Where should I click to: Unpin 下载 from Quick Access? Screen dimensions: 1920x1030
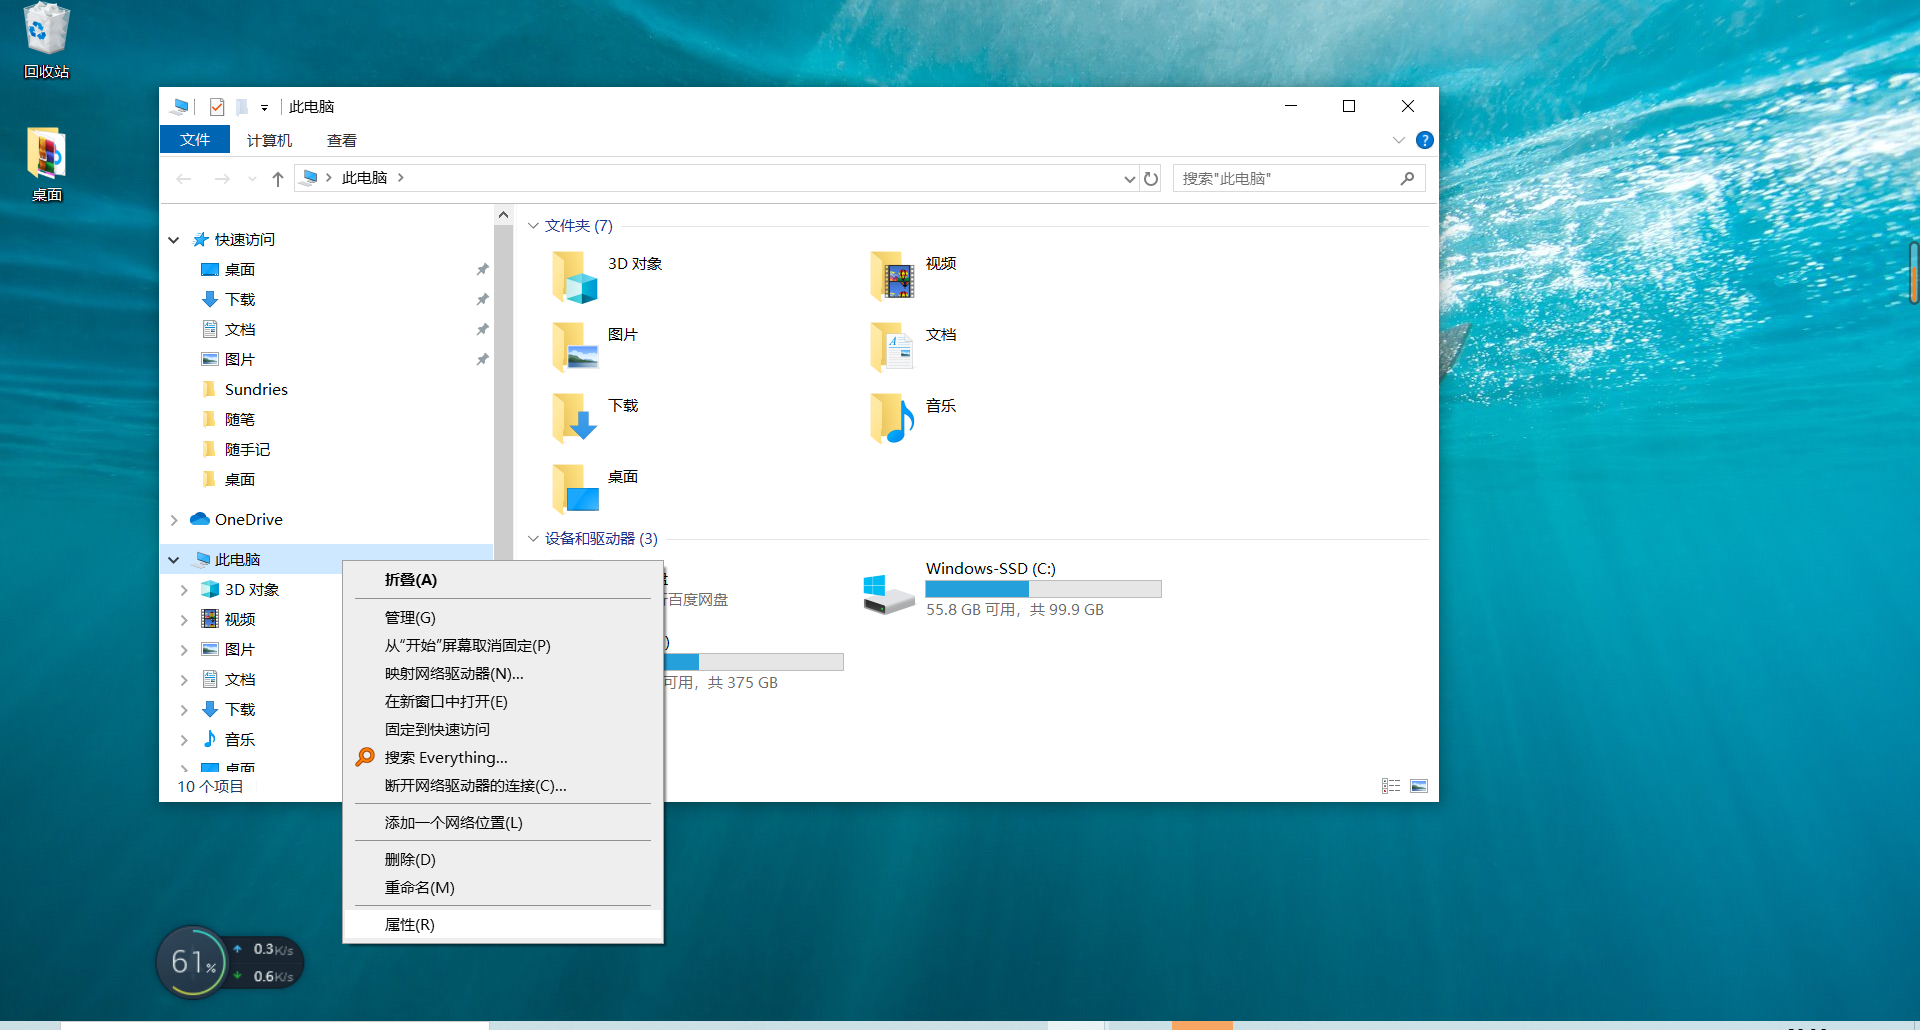pyautogui.click(x=483, y=299)
